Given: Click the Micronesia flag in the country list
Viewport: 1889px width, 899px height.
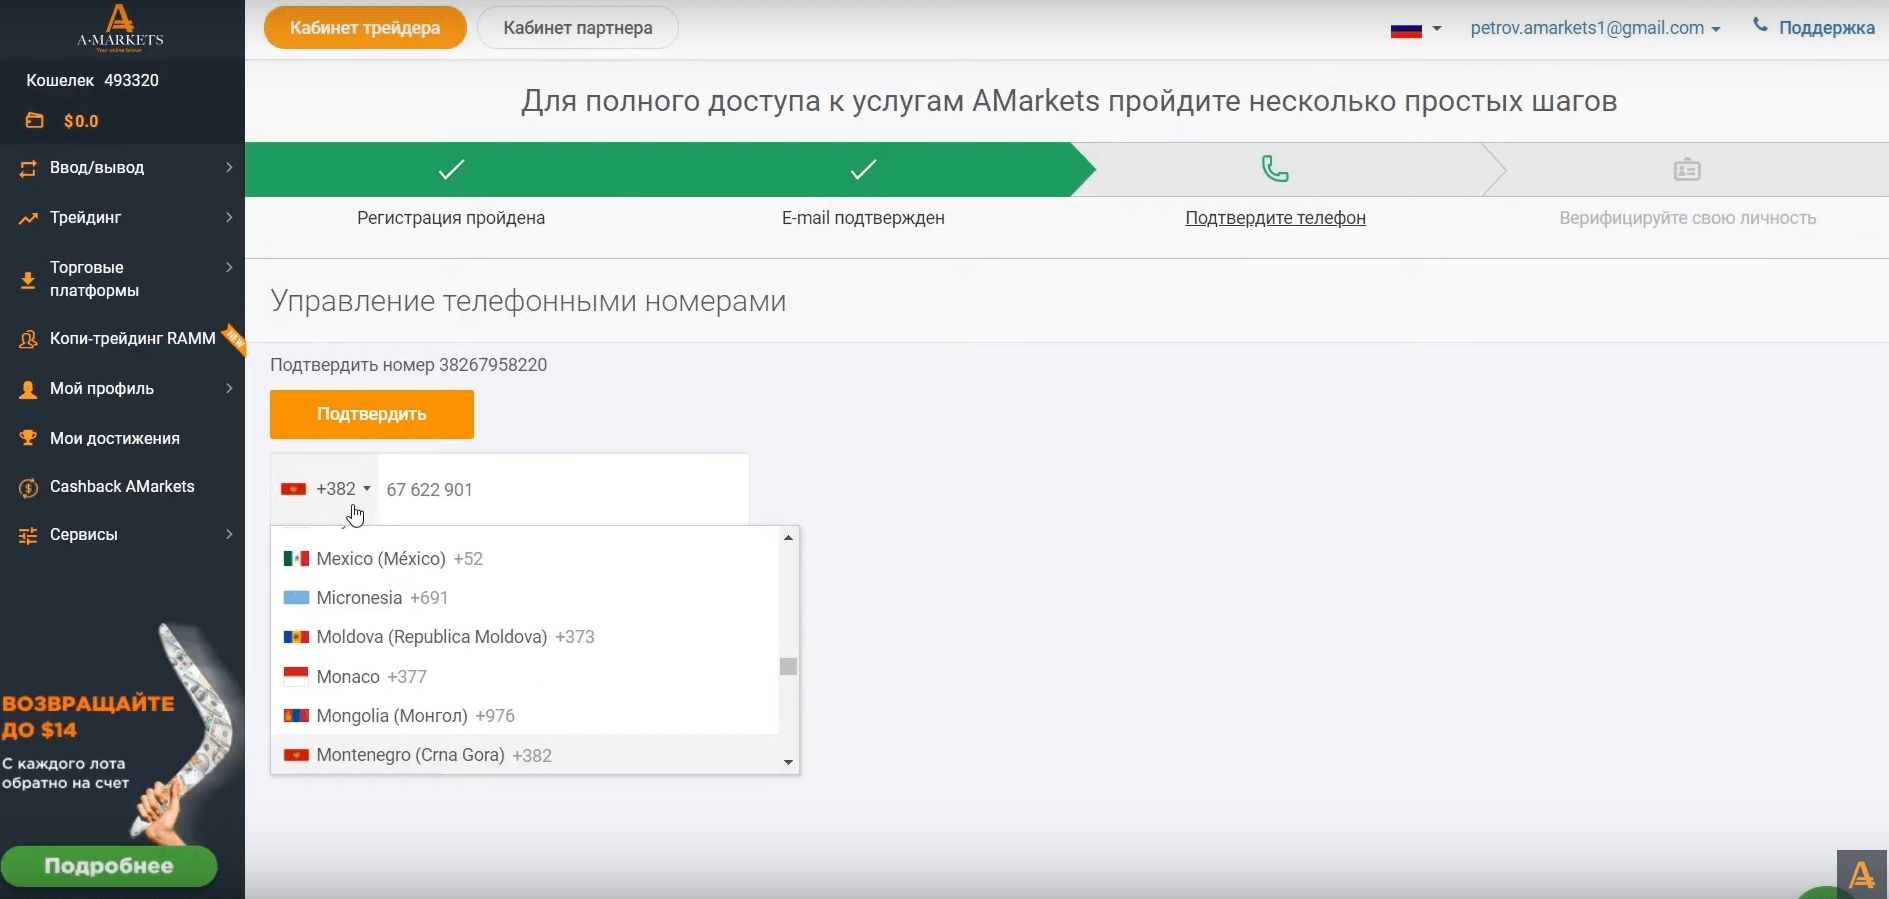Looking at the screenshot, I should [x=296, y=598].
